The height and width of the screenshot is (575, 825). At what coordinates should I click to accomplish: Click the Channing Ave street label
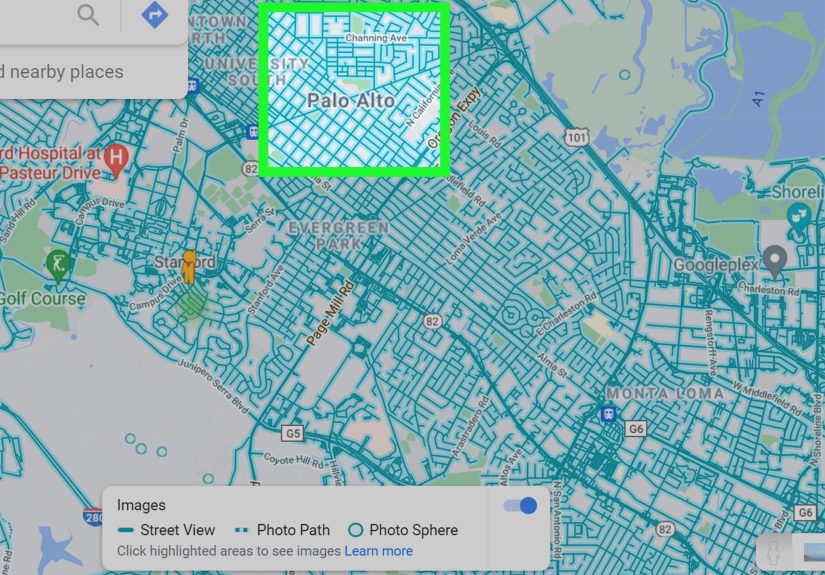(376, 38)
